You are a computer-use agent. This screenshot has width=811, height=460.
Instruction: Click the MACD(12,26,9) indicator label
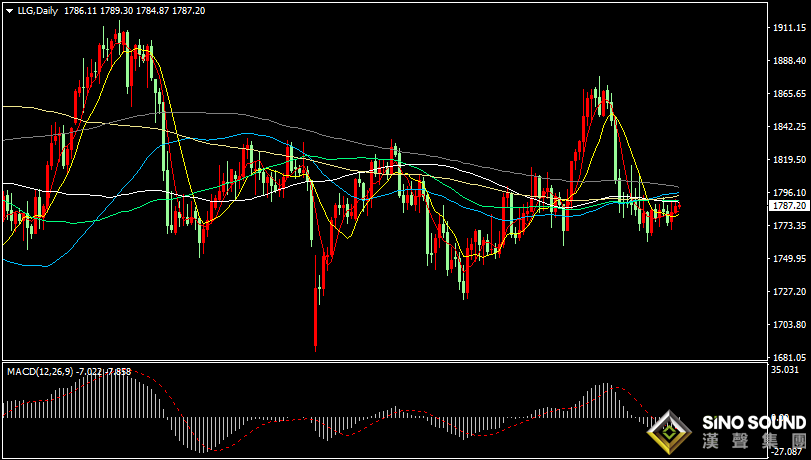(x=39, y=371)
